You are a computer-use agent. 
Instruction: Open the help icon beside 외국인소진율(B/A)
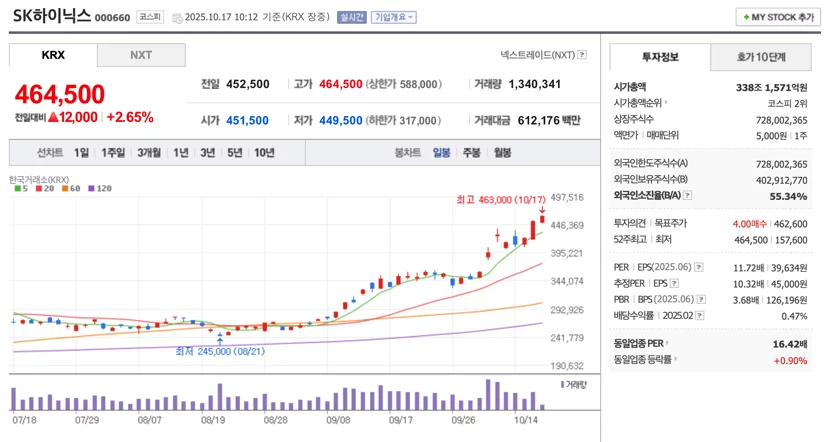(x=687, y=195)
